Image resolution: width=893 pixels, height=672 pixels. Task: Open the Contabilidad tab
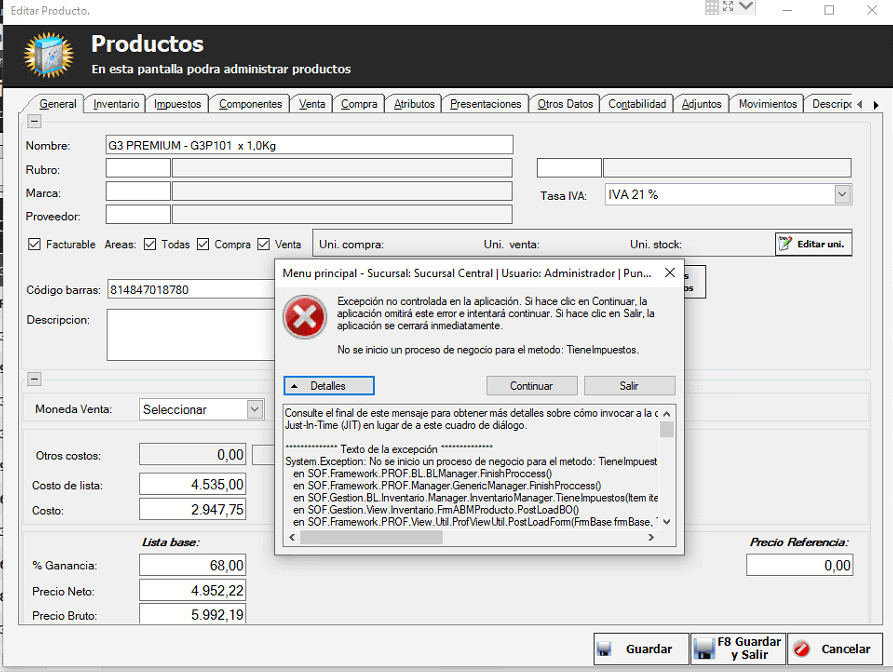coord(637,104)
